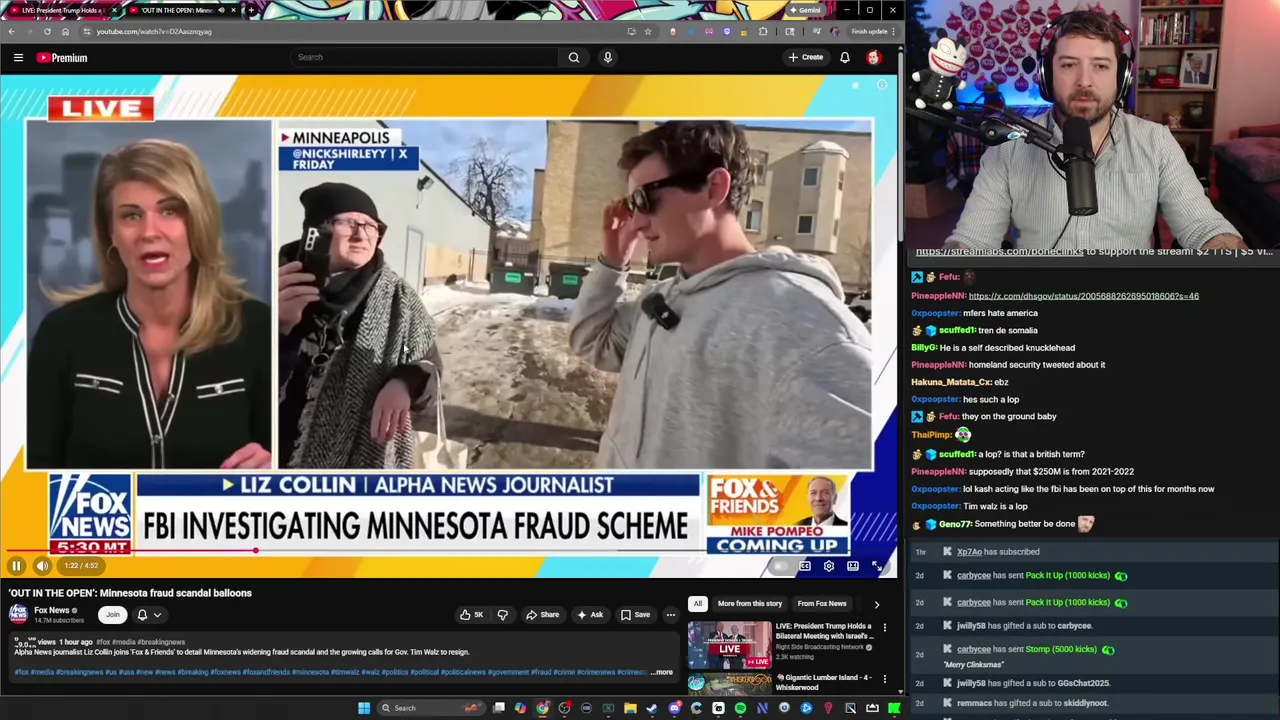Search with your voice microphone icon
The width and height of the screenshot is (1280, 720).
pyautogui.click(x=607, y=57)
